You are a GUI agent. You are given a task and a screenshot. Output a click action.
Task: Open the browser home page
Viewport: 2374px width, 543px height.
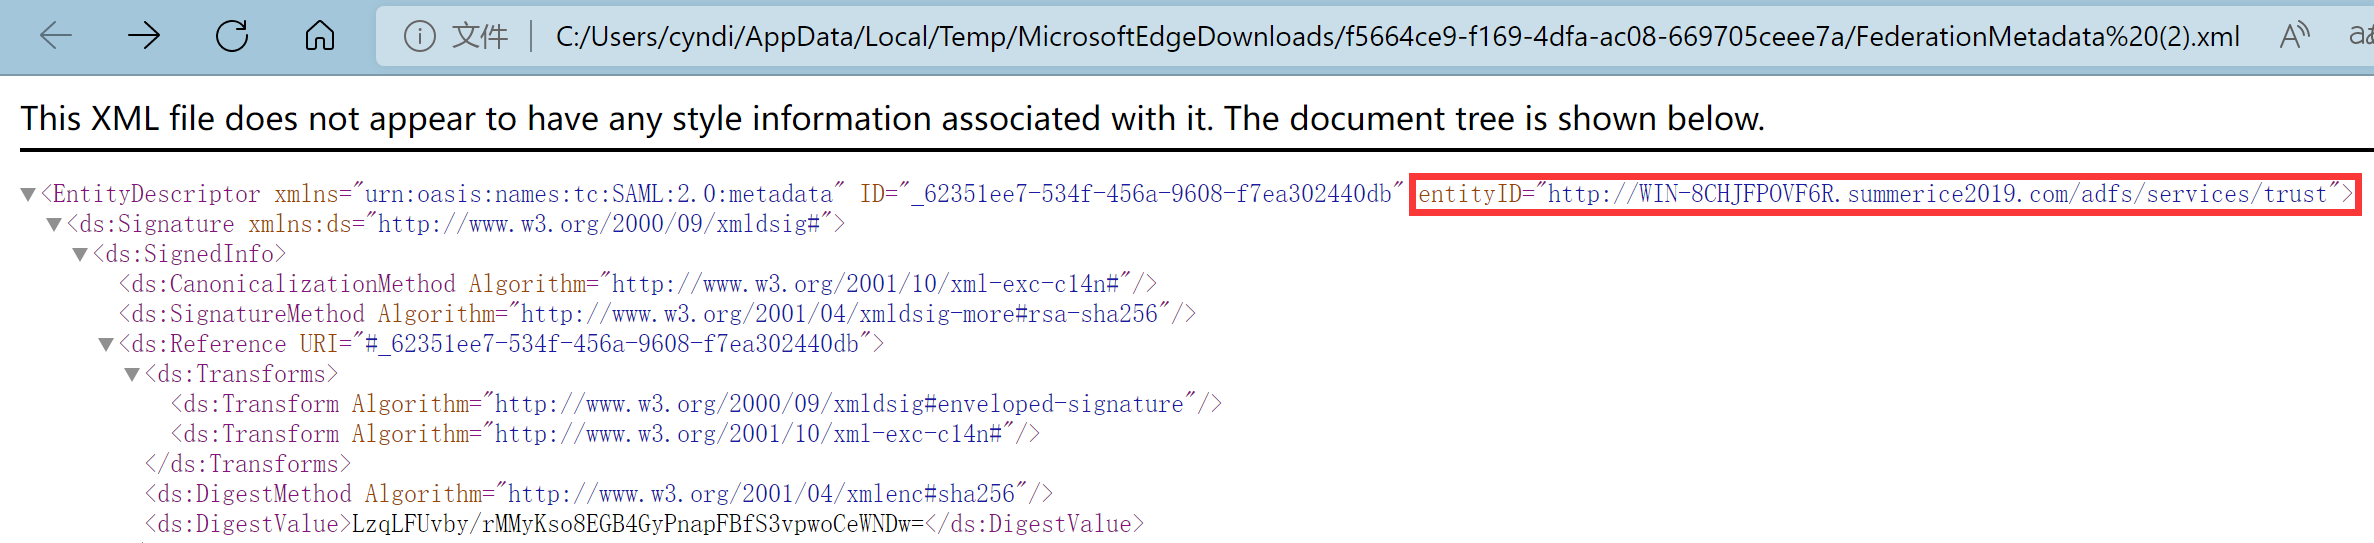[320, 37]
